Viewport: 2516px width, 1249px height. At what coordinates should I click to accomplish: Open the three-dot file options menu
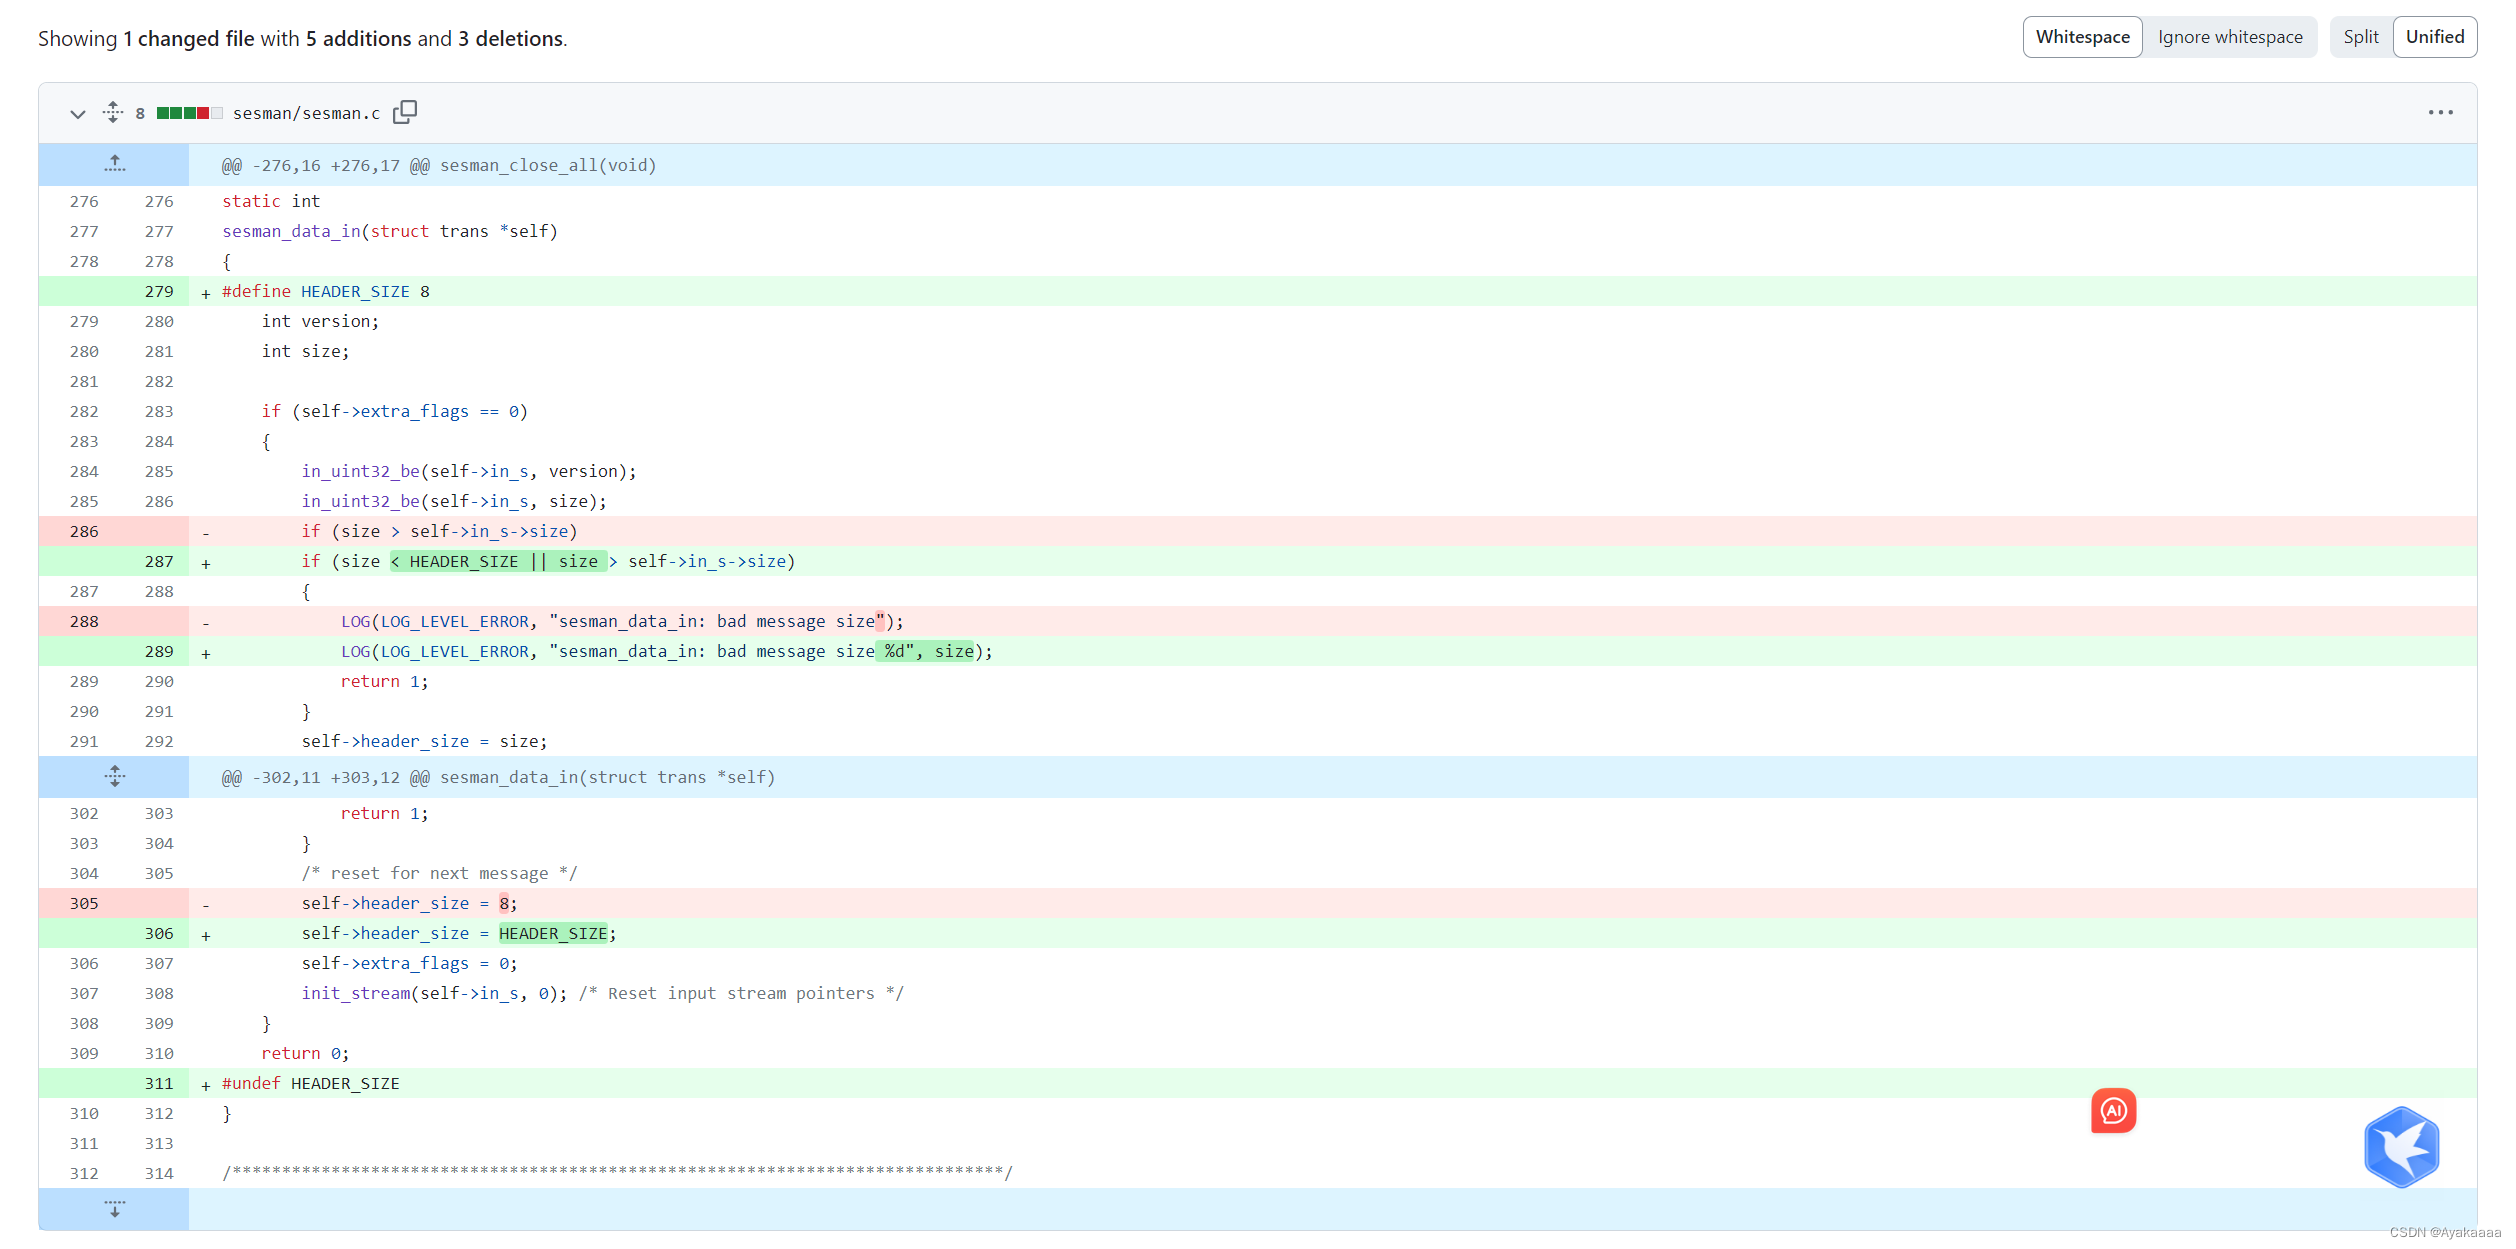point(2440,112)
